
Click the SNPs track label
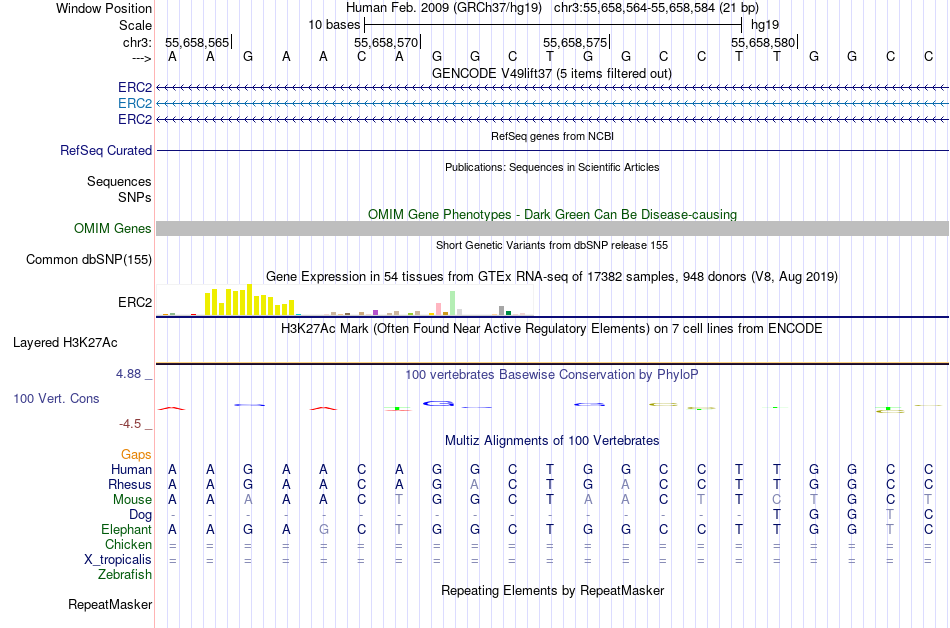click(x=135, y=197)
